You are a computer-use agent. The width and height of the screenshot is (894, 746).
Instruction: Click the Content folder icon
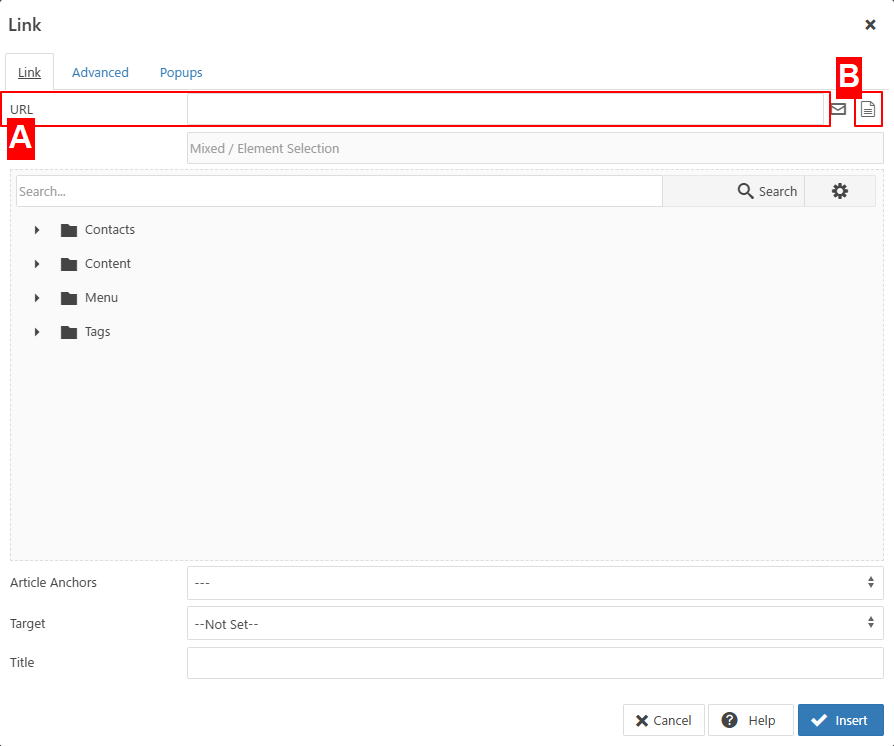[x=68, y=264]
